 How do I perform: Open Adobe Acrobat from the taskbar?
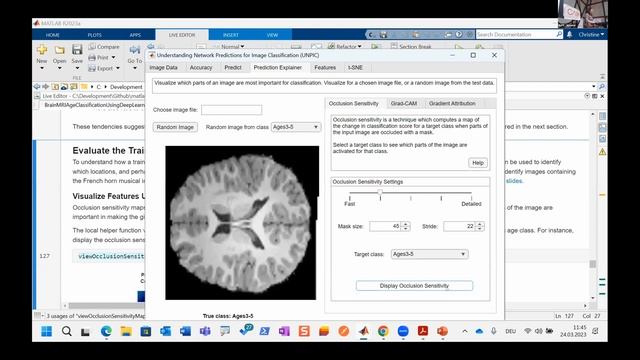point(423,331)
